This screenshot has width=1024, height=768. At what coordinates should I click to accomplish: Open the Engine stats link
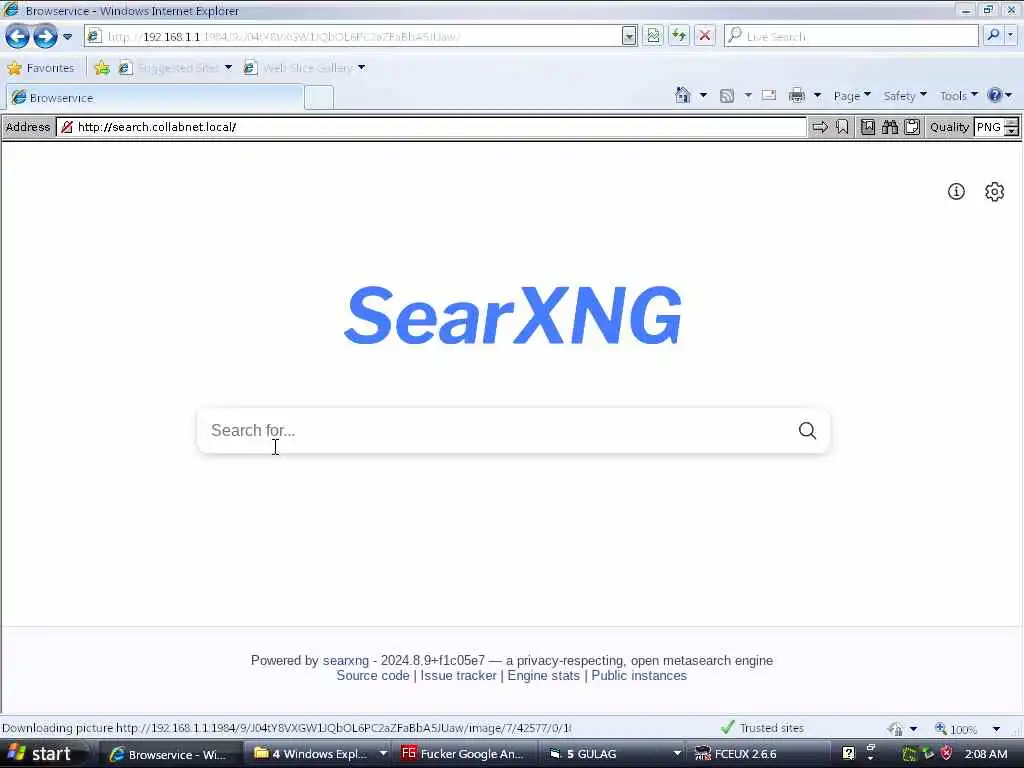(543, 676)
